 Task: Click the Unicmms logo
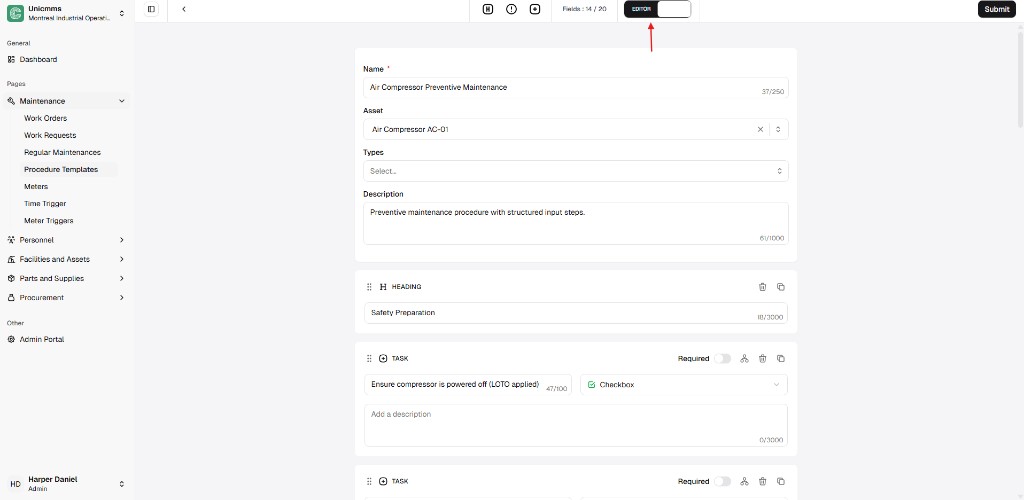16,13
